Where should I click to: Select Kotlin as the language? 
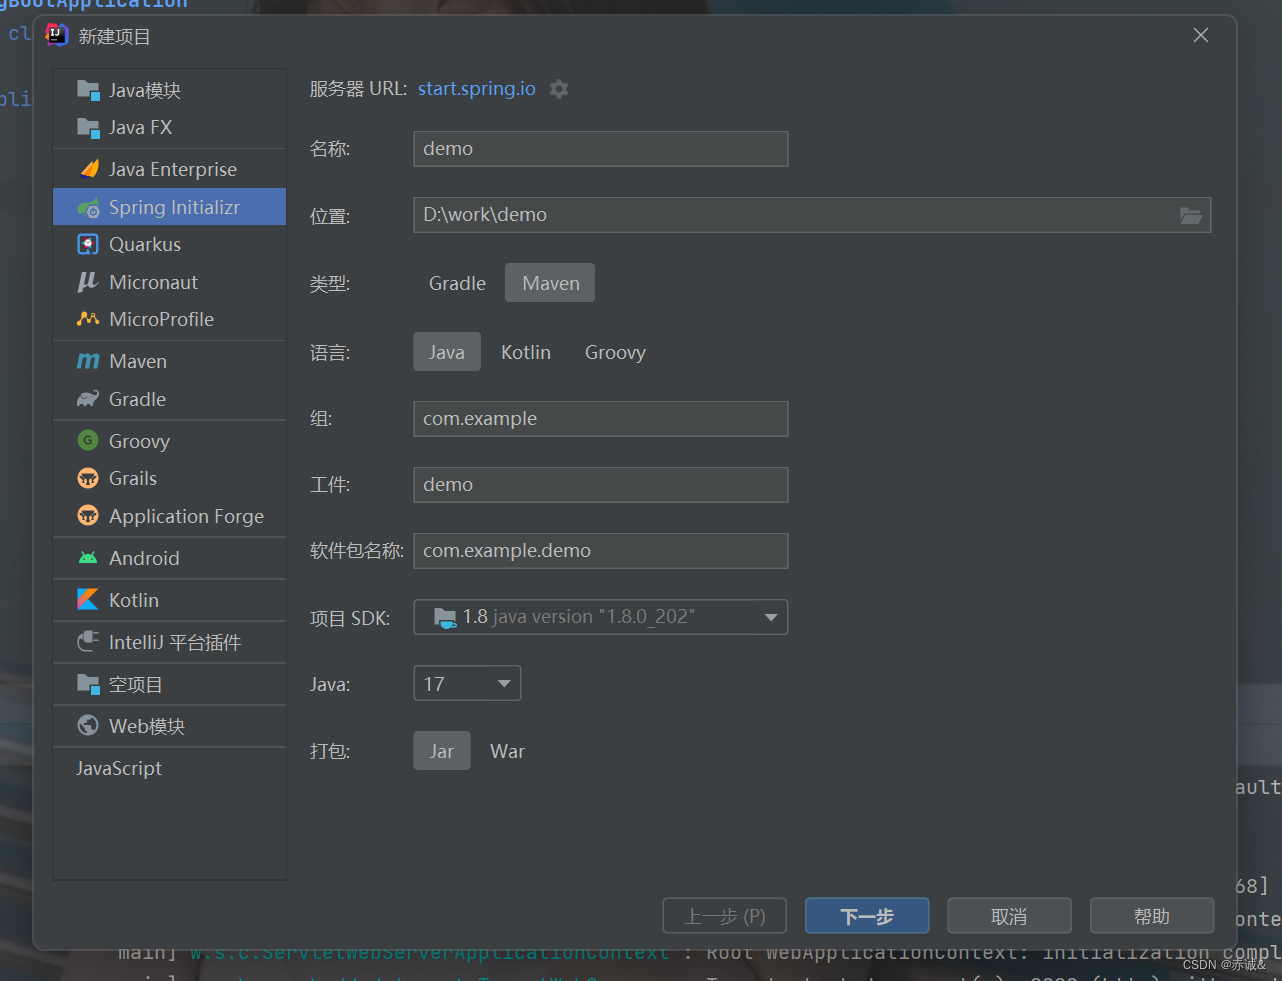tap(526, 351)
